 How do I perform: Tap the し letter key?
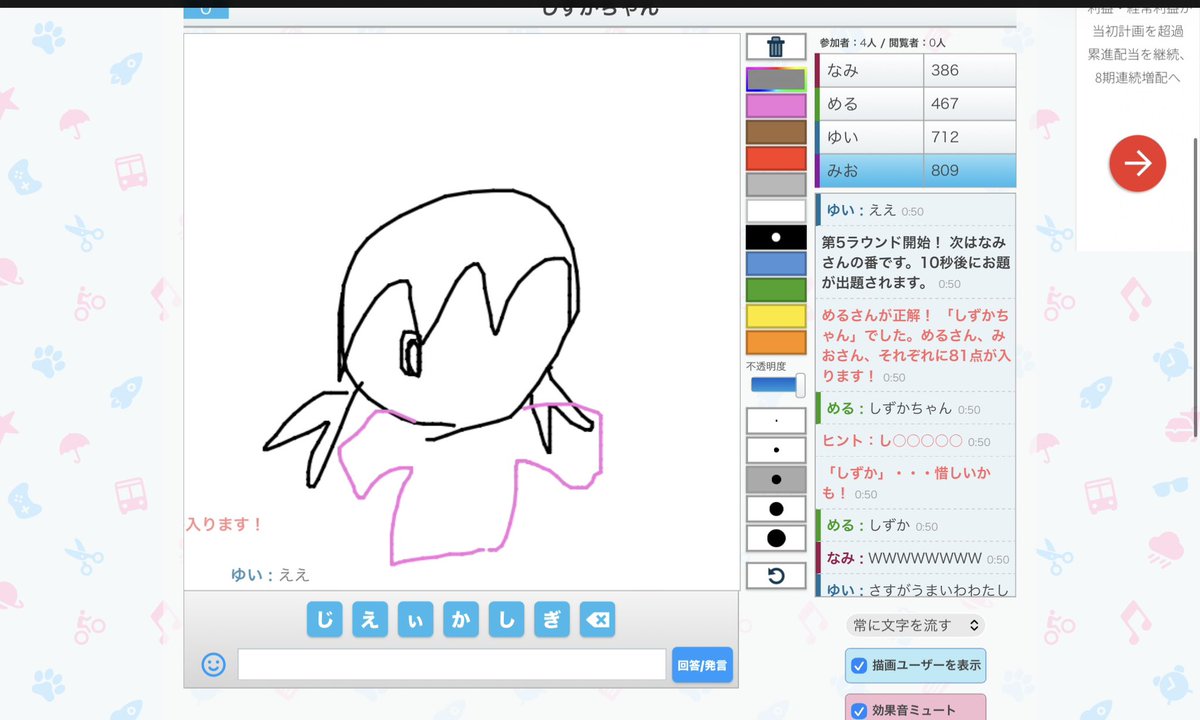(x=506, y=620)
